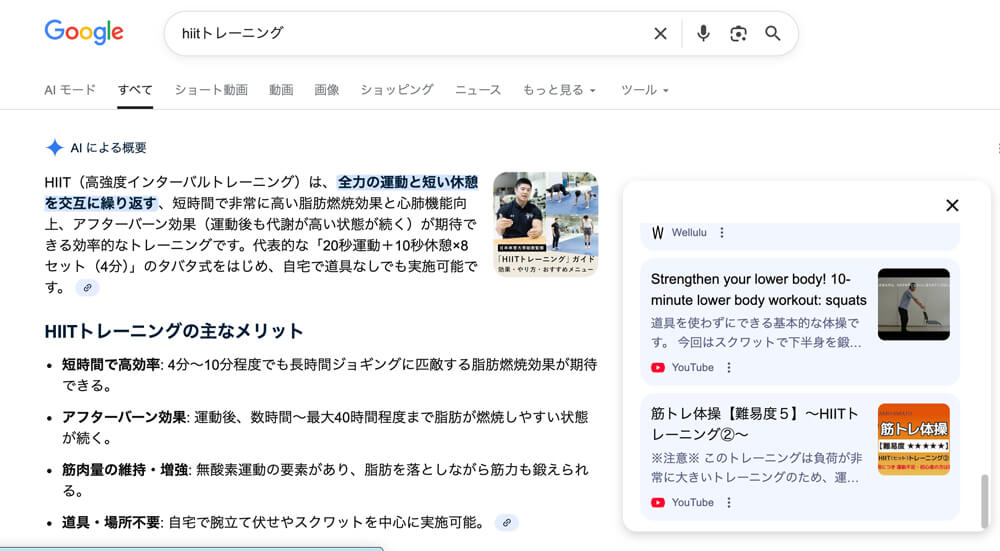Open the squats workout video thumbnail
Image resolution: width=1000 pixels, height=551 pixels.
tap(913, 304)
